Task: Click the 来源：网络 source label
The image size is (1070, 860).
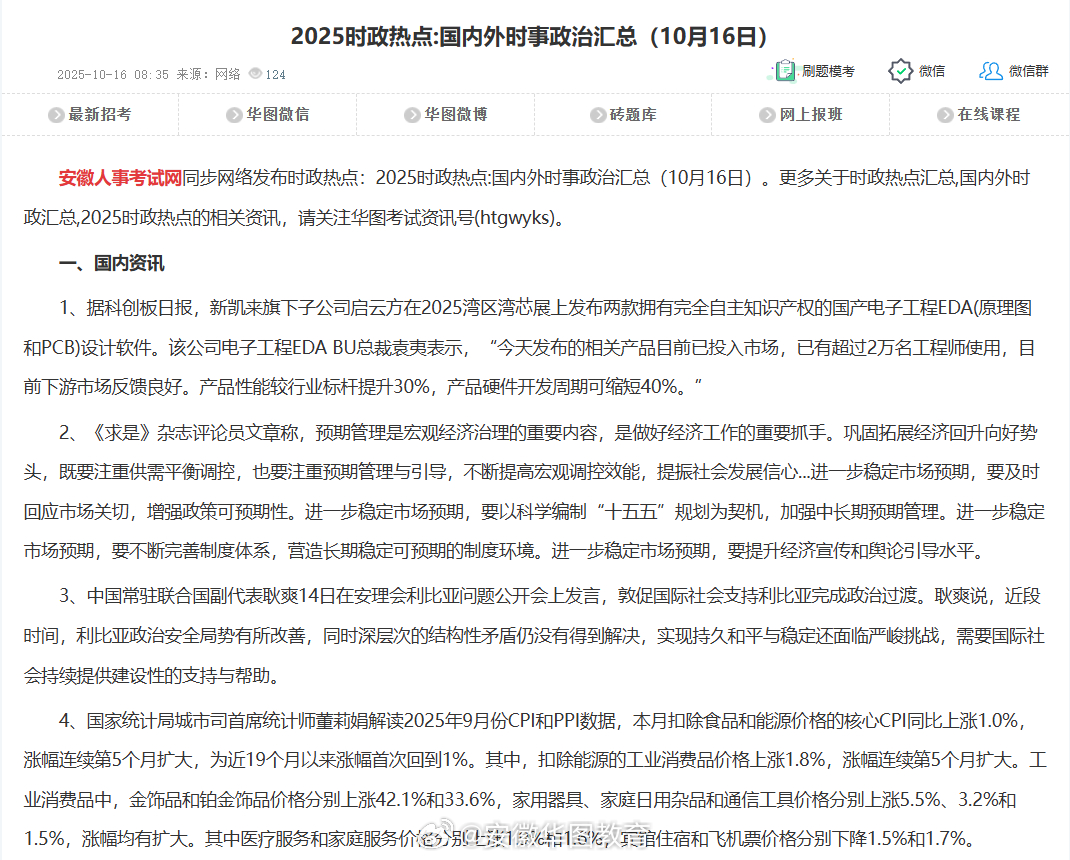Action: pyautogui.click(x=208, y=74)
